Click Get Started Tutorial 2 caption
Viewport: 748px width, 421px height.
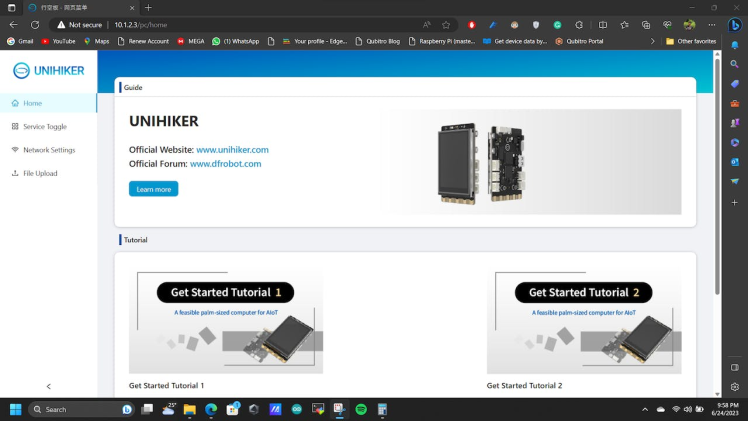click(x=524, y=385)
